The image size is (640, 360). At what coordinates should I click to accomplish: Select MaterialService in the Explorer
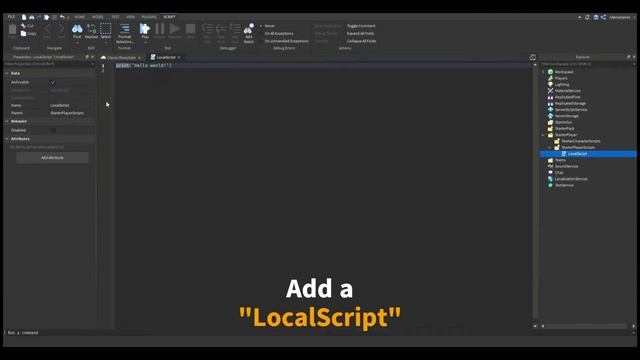pos(567,91)
